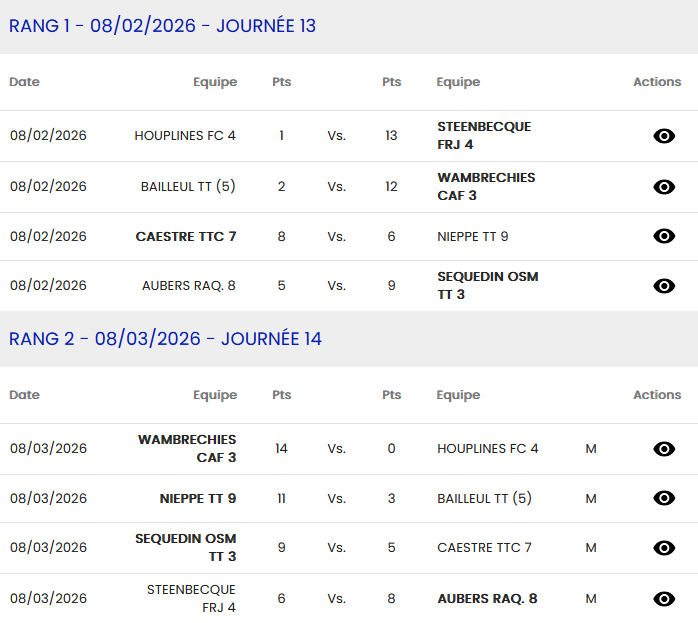Click the M marker on Bailleul TT row

pos(591,498)
